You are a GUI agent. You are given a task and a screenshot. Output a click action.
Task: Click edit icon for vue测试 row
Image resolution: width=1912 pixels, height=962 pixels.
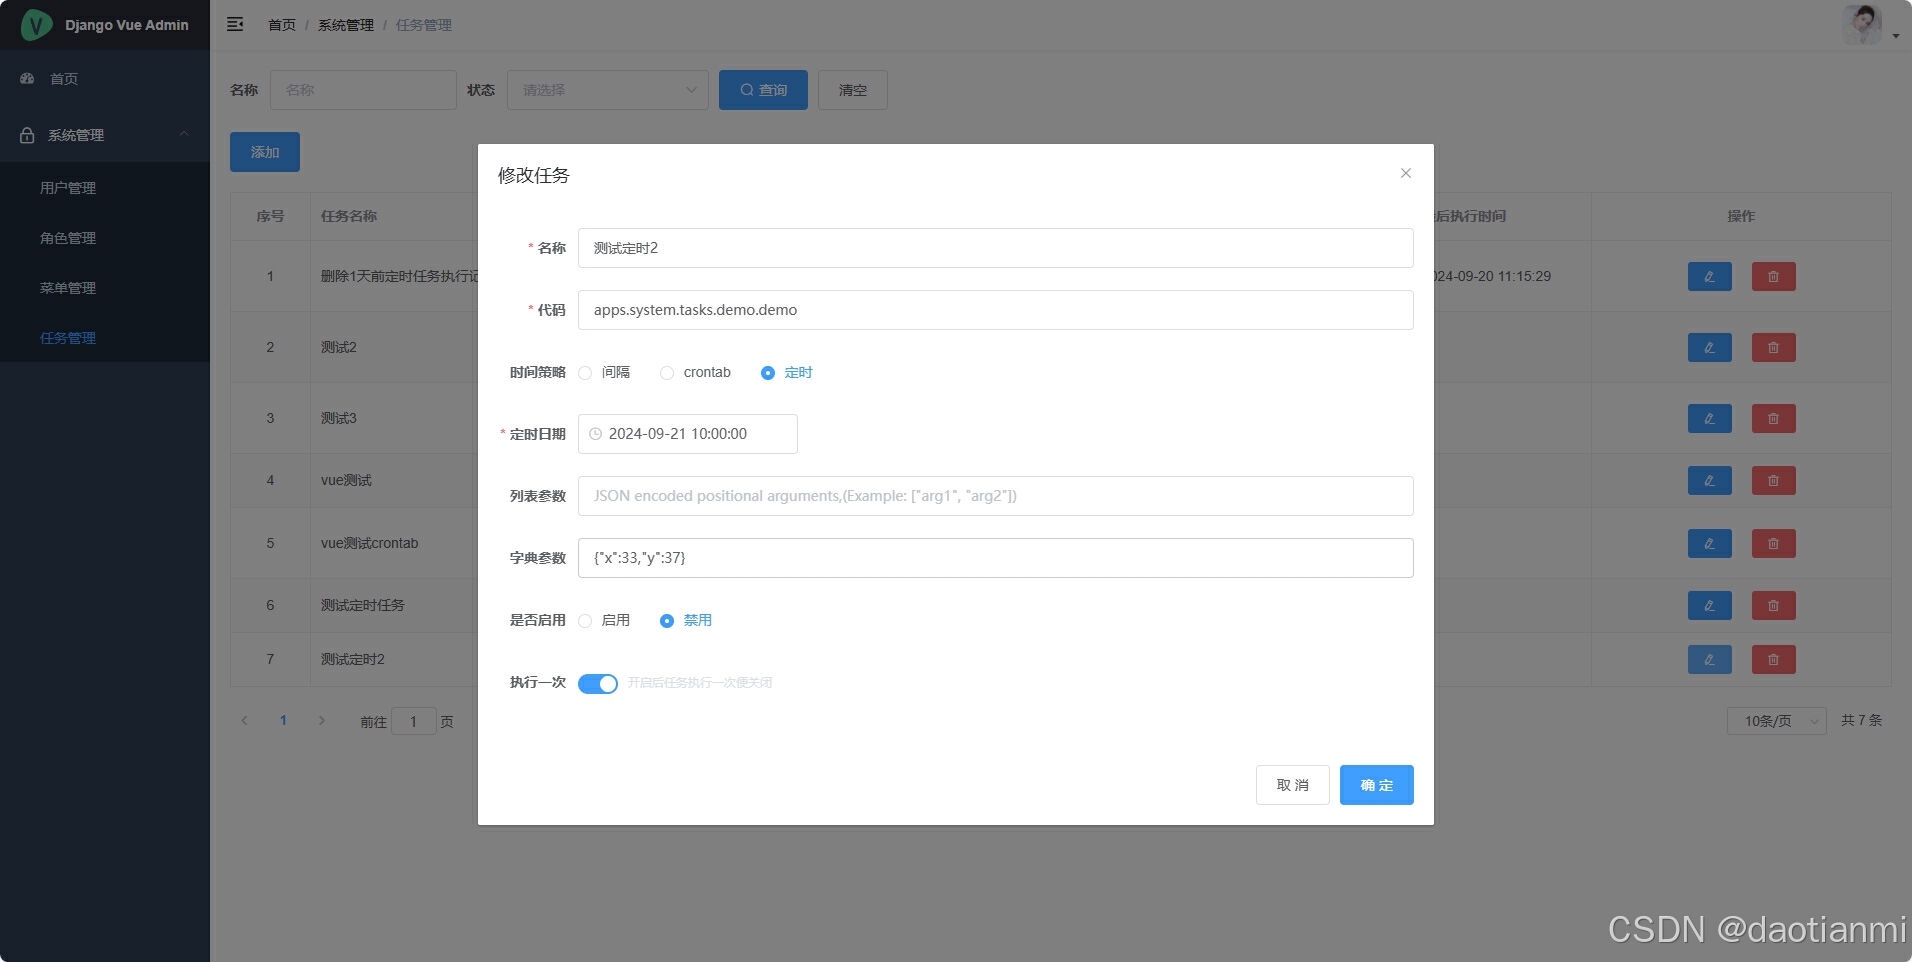[x=1709, y=480]
